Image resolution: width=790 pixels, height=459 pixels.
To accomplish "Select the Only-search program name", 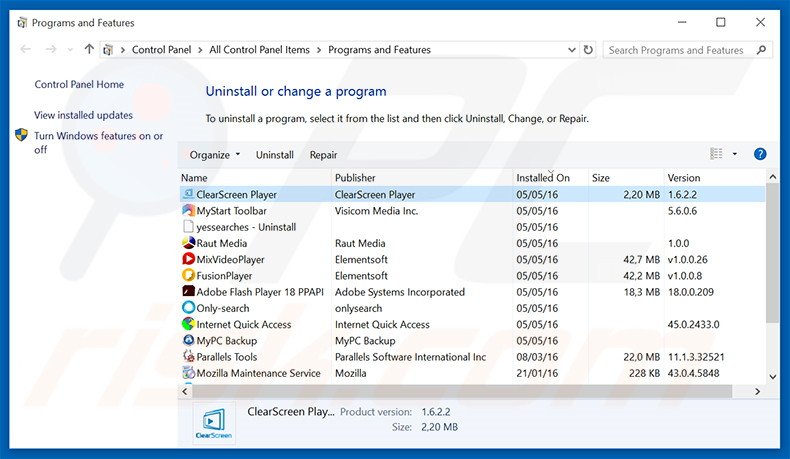I will [223, 308].
